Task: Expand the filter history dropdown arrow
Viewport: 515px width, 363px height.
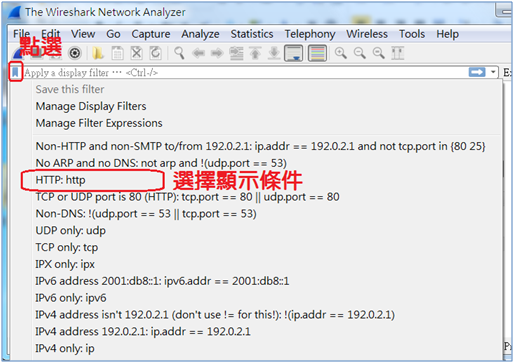Action: (x=493, y=72)
